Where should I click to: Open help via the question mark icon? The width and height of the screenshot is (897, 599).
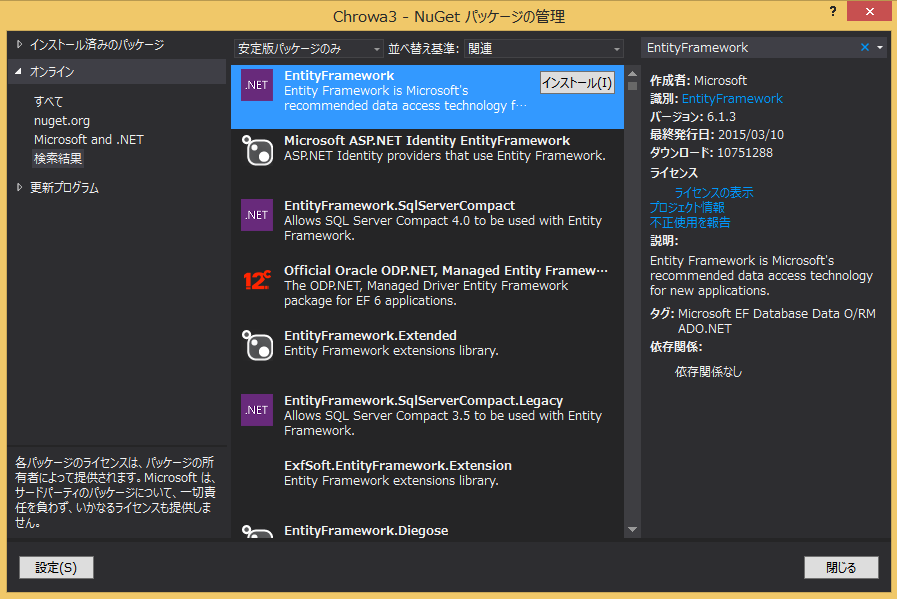833,11
